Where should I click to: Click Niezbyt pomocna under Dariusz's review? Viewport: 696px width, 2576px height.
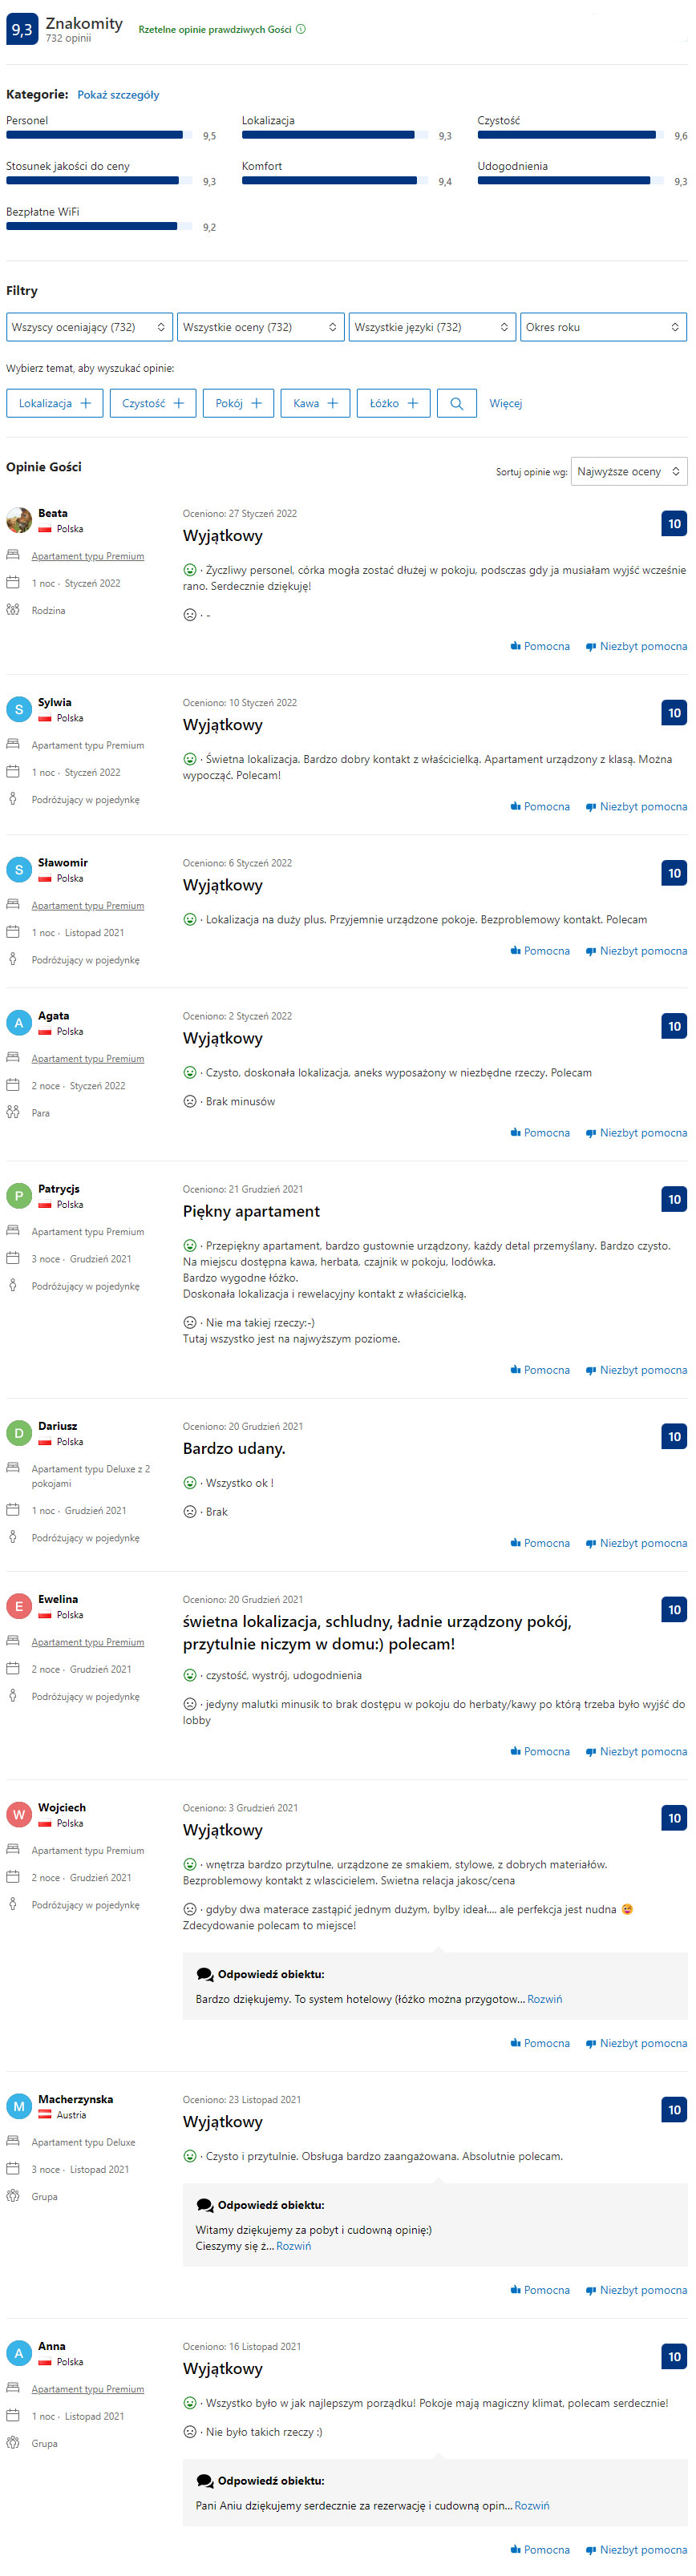636,1543
